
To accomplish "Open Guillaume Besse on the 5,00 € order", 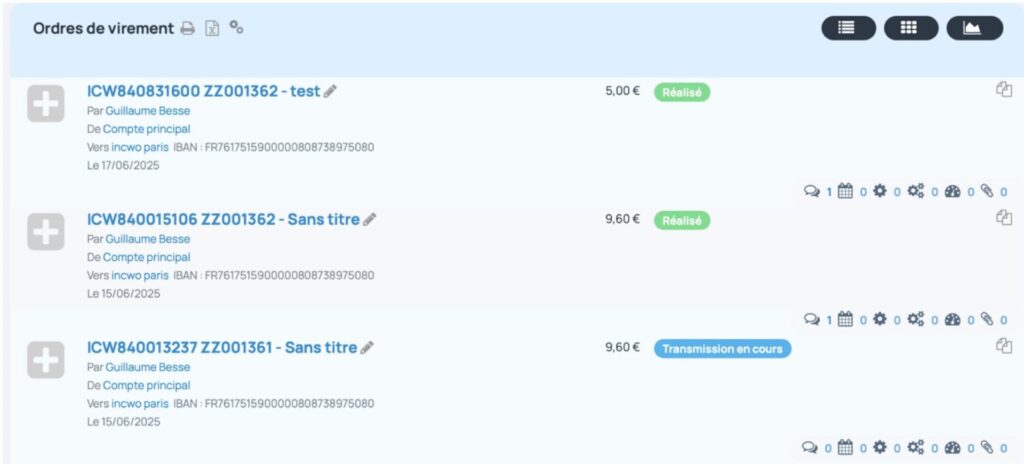I will coord(147,111).
